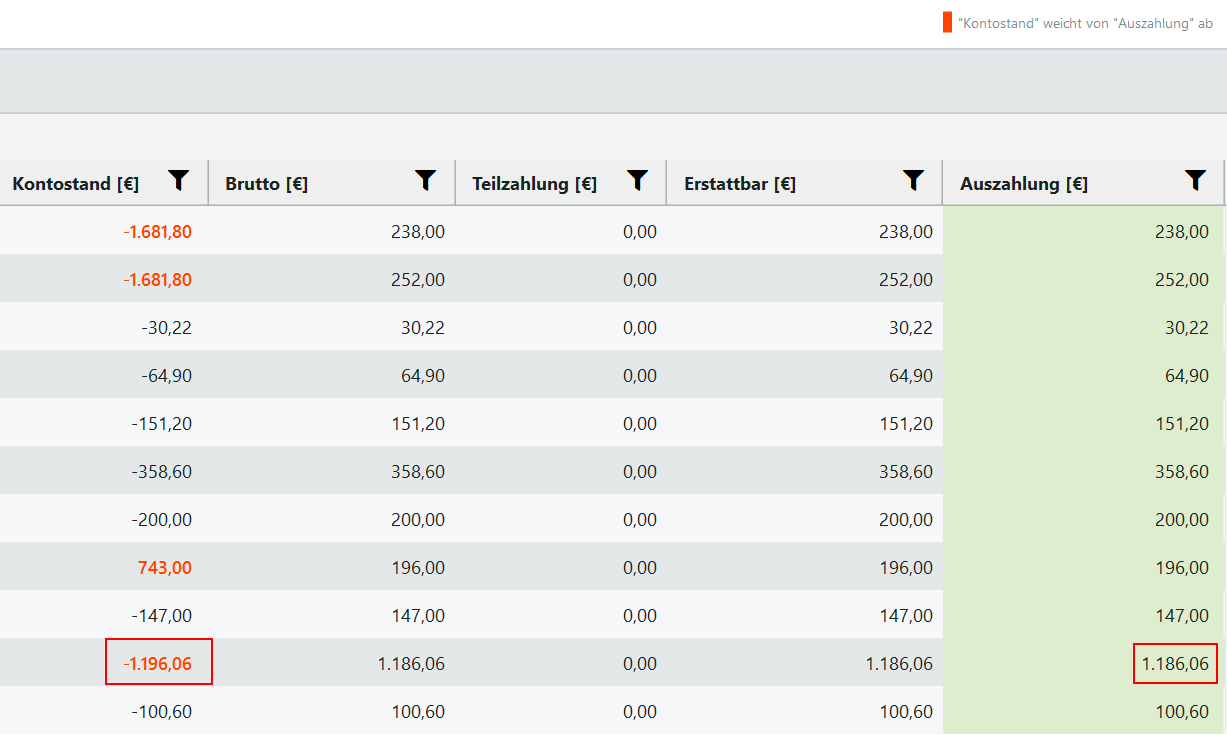Select the red-outlined Kontostand cell -1.196,06
The width and height of the screenshot is (1227, 735).
[x=158, y=664]
